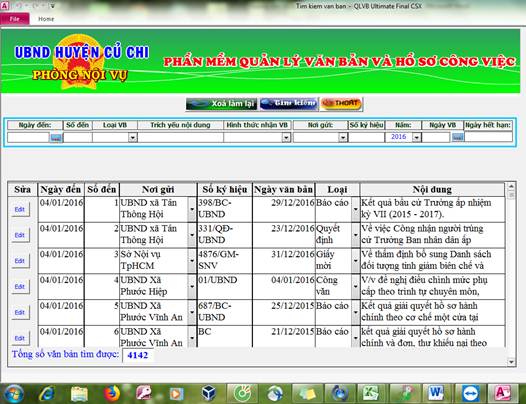Expand Hình thức nhận VB dropdown
The height and width of the screenshot is (404, 526).
click(x=286, y=138)
